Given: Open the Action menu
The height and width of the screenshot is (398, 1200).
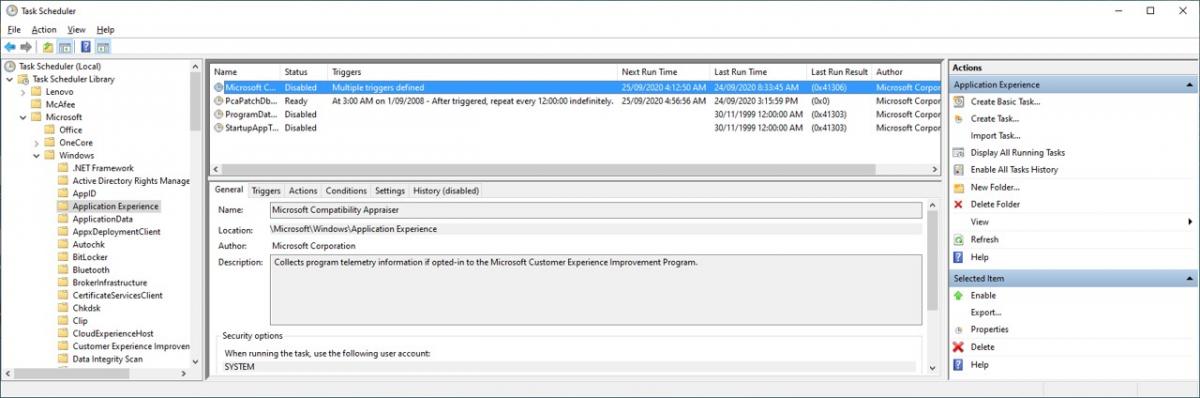Looking at the screenshot, I should [x=44, y=30].
